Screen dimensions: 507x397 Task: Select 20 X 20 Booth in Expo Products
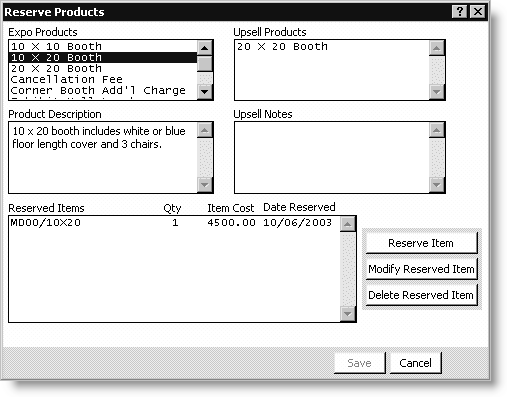[x=103, y=68]
